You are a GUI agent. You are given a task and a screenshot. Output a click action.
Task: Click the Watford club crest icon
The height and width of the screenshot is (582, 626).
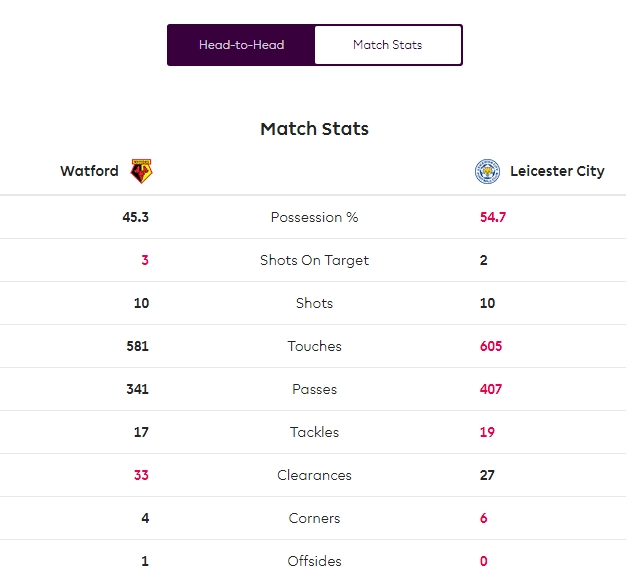[x=141, y=171]
